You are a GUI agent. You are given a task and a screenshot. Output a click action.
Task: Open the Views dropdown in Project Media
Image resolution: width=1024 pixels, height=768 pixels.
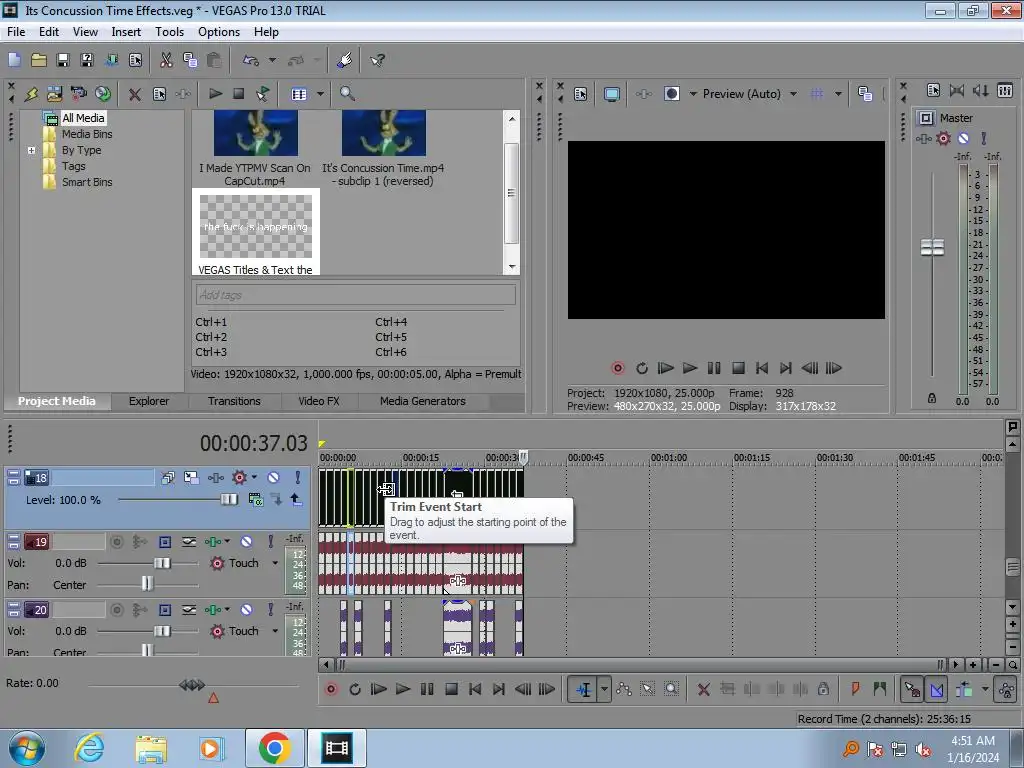(320, 94)
